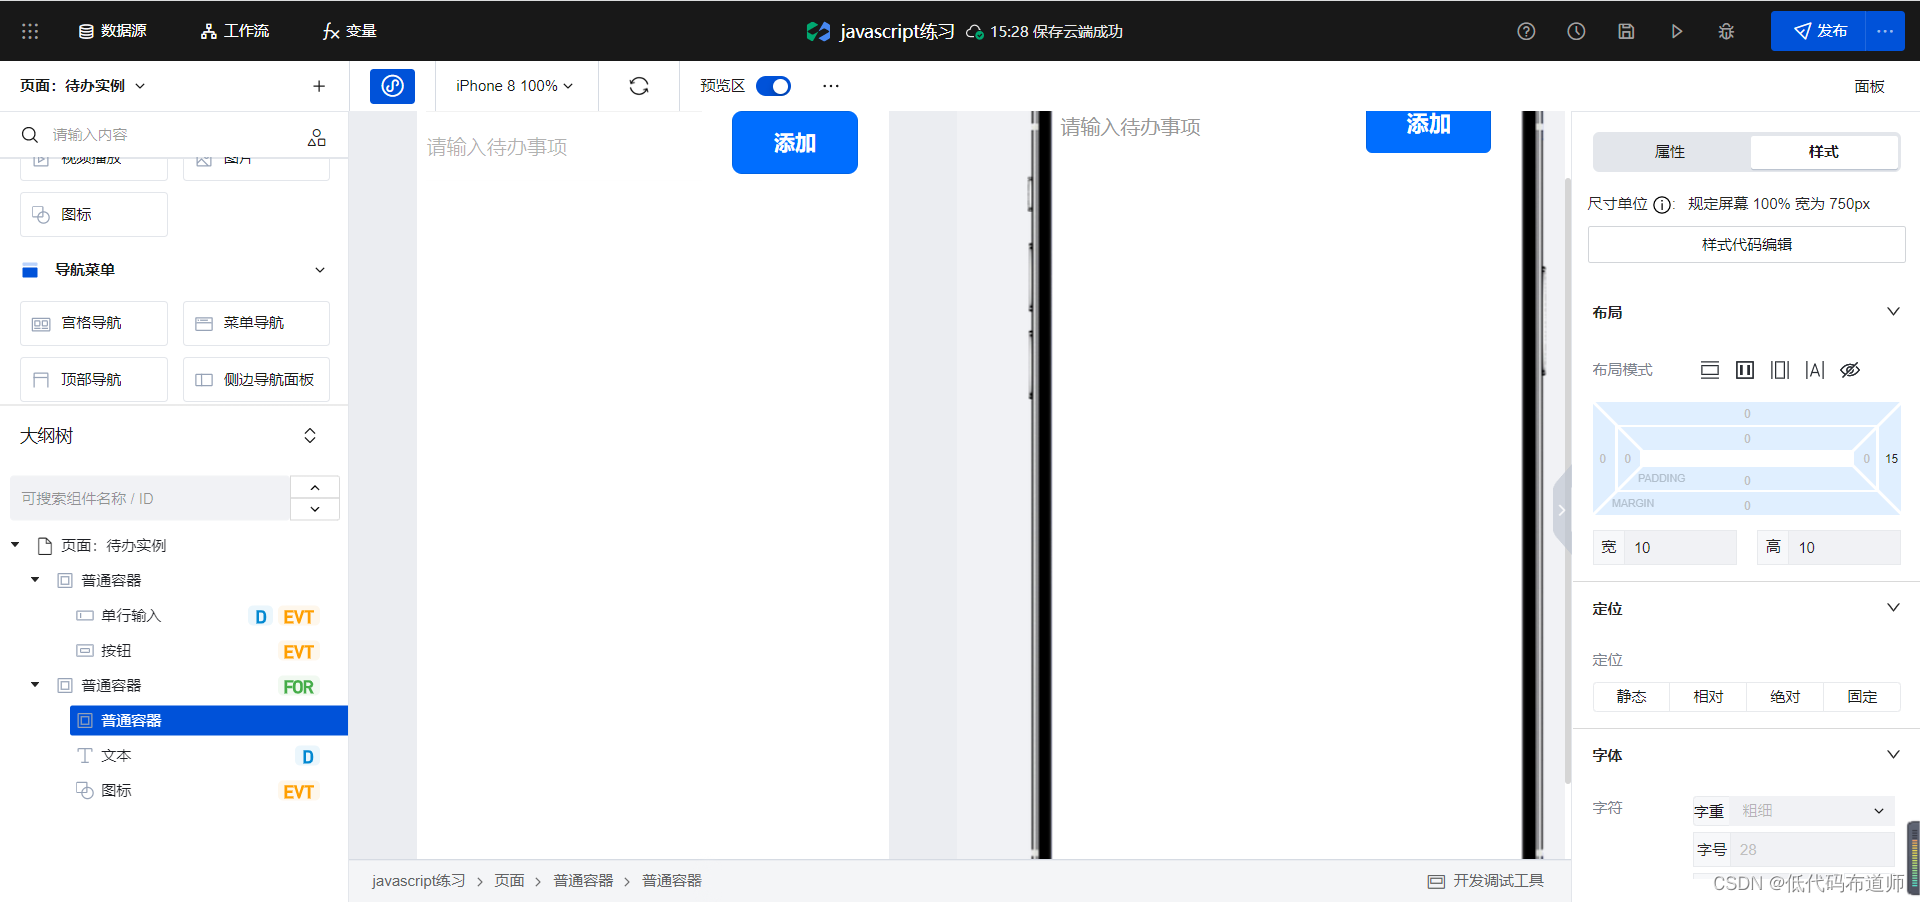This screenshot has height=902, width=1920.
Task: Switch to the 样式 tab
Action: [1824, 152]
